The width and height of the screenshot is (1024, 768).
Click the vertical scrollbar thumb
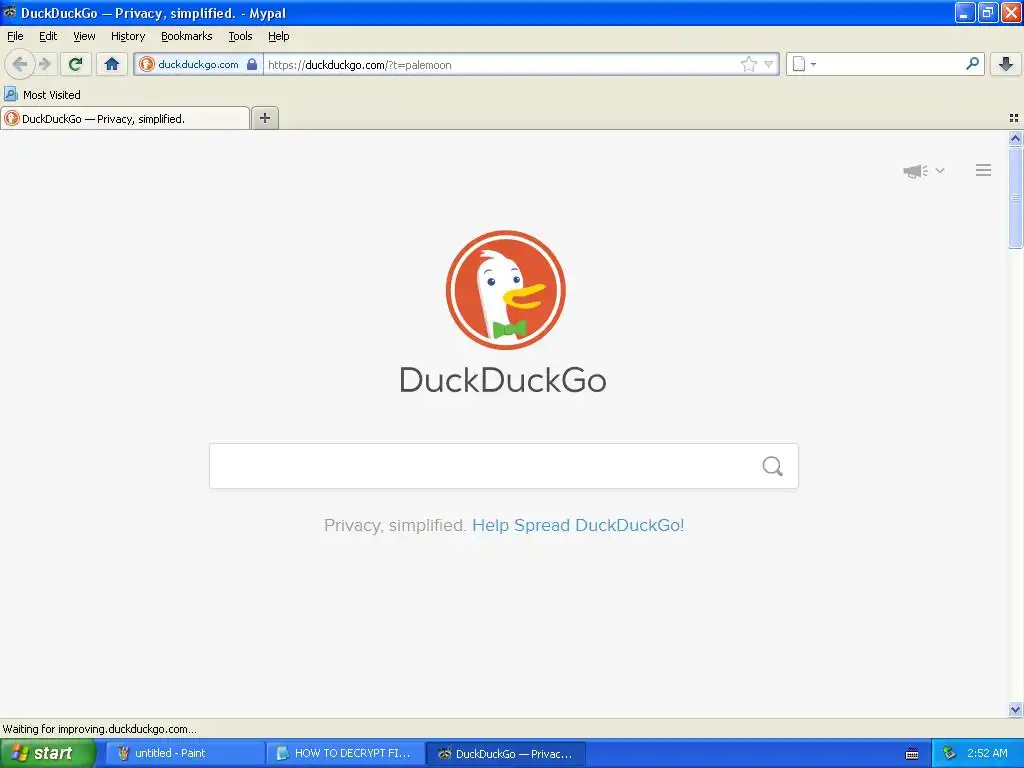pyautogui.click(x=1015, y=198)
